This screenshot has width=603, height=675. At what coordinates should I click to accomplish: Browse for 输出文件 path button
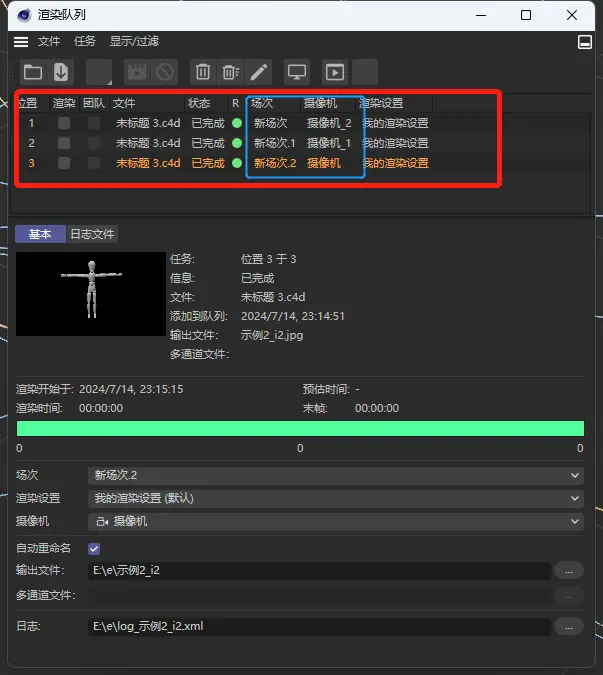(568, 570)
